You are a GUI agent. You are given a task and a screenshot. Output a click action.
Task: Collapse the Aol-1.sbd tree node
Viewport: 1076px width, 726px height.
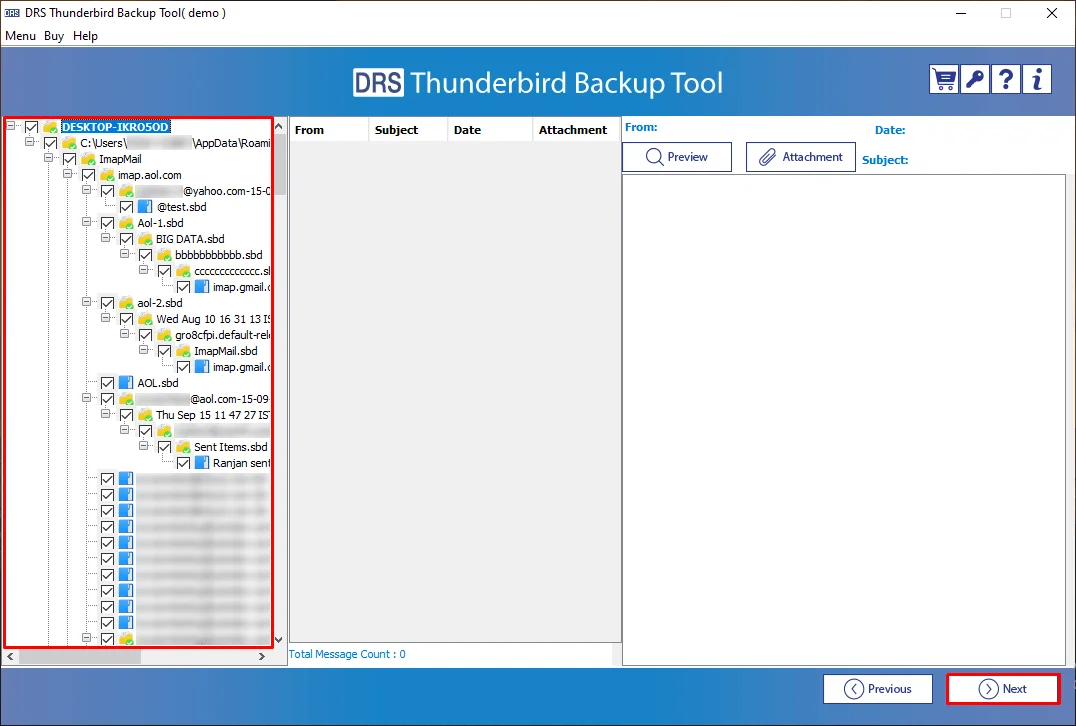(86, 222)
